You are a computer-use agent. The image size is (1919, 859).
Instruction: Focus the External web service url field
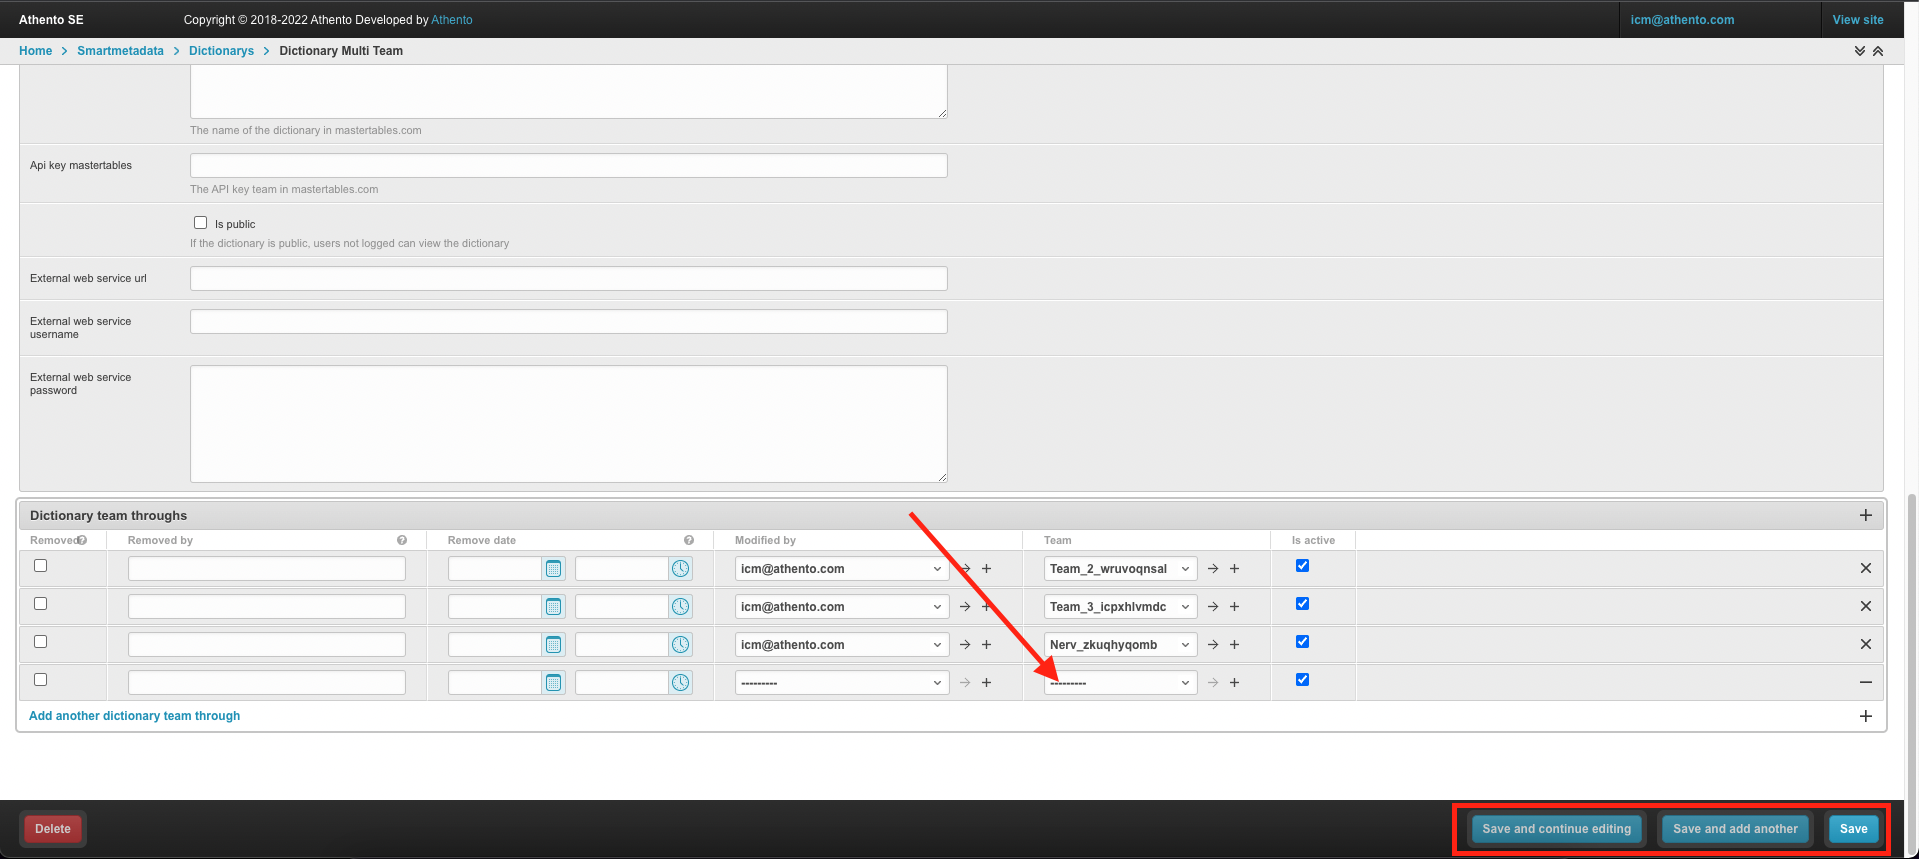(569, 279)
